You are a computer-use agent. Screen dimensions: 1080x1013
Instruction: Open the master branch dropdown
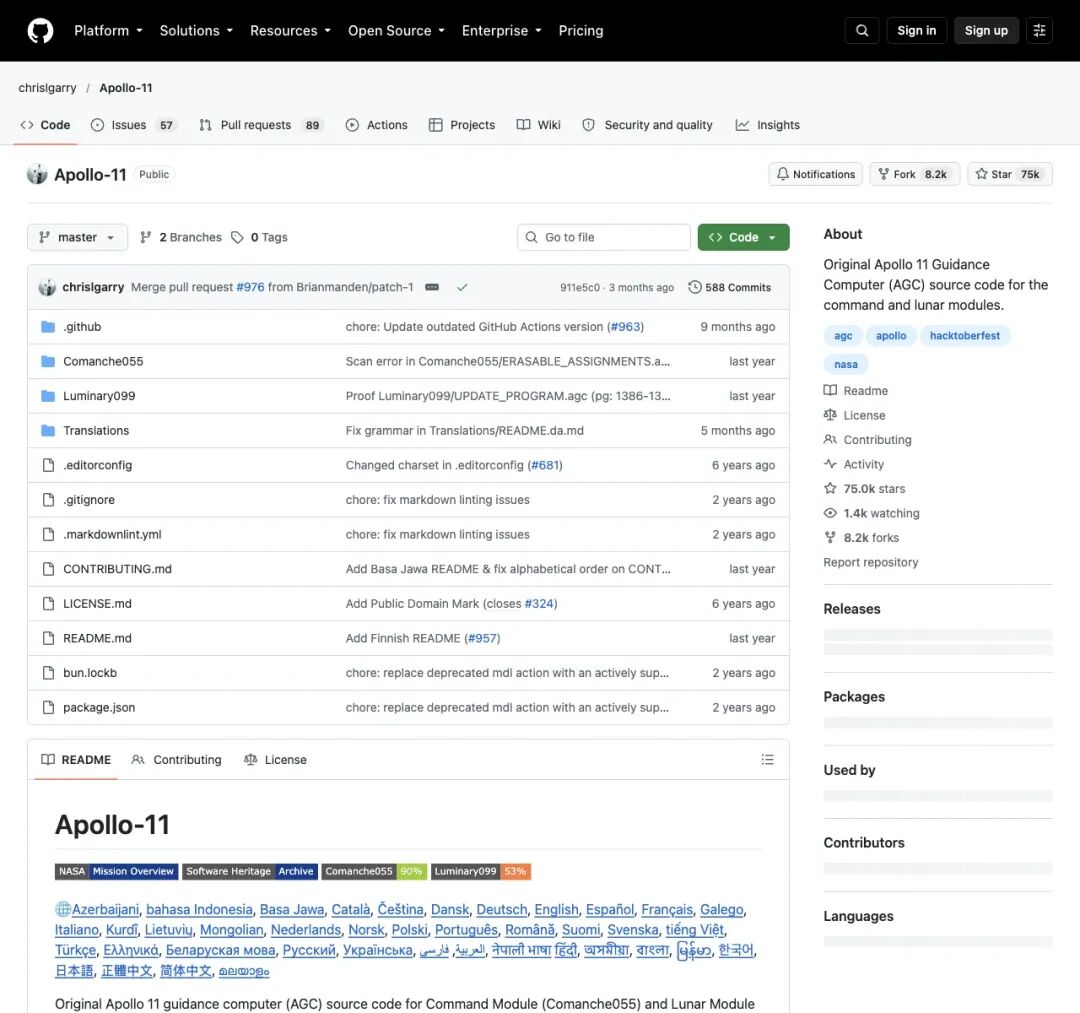point(77,237)
